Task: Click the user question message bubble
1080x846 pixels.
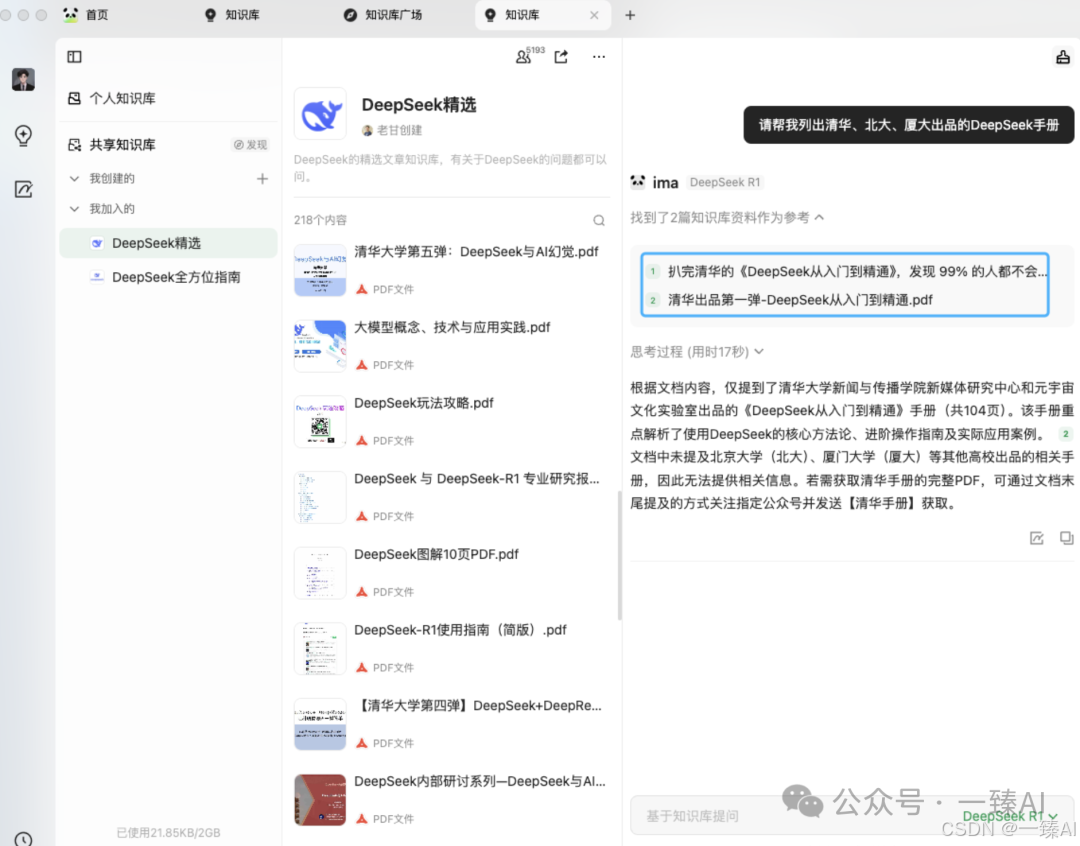Action: click(x=908, y=125)
